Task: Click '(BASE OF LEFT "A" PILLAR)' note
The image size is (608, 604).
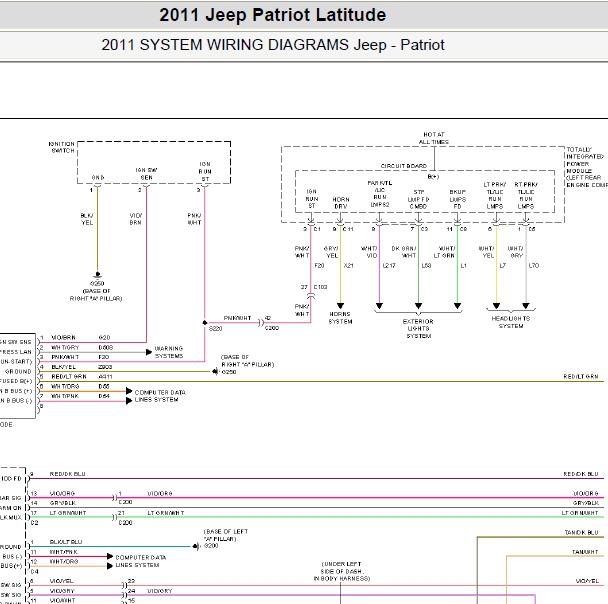Action: click(226, 535)
